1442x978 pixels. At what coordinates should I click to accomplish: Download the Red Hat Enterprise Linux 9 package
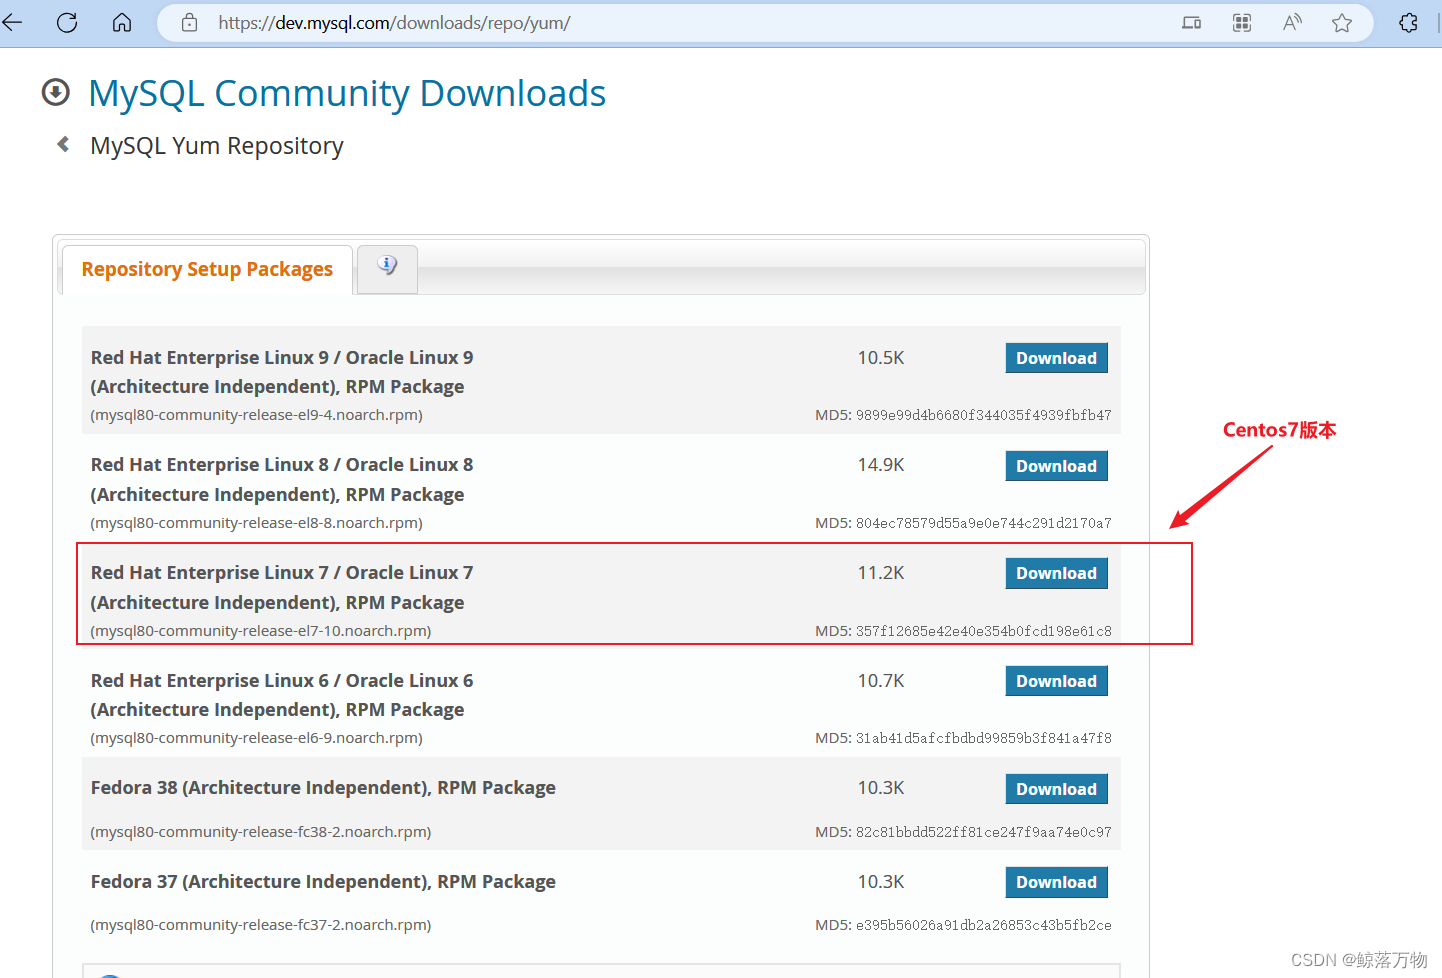[x=1056, y=357]
